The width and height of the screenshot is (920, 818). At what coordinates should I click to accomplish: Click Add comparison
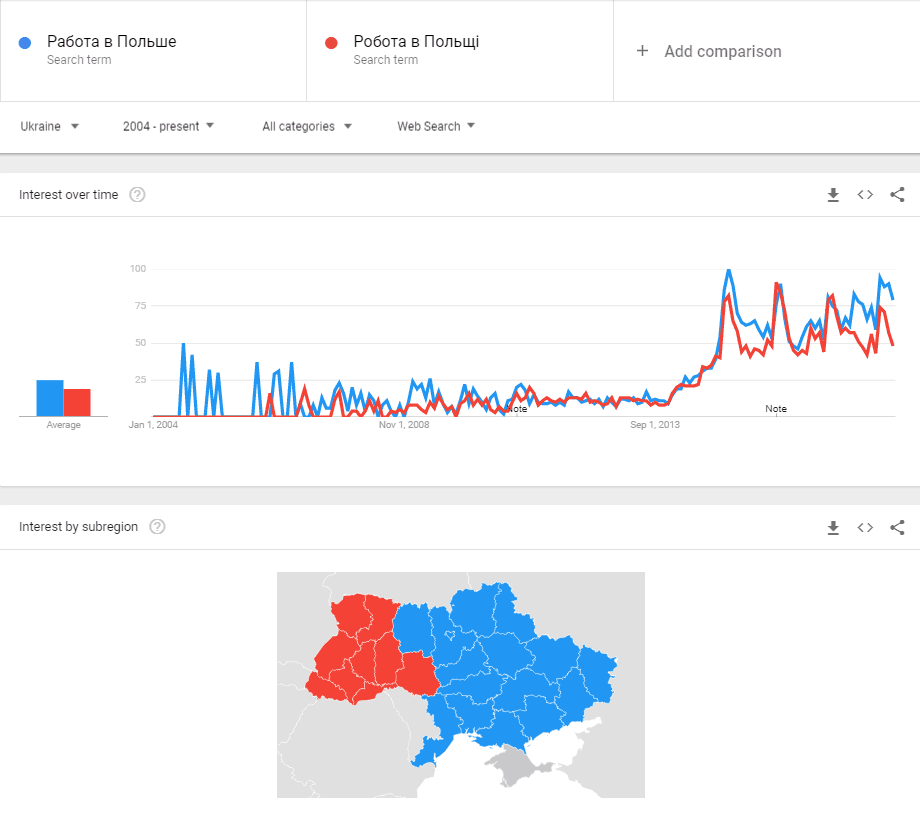pos(710,51)
